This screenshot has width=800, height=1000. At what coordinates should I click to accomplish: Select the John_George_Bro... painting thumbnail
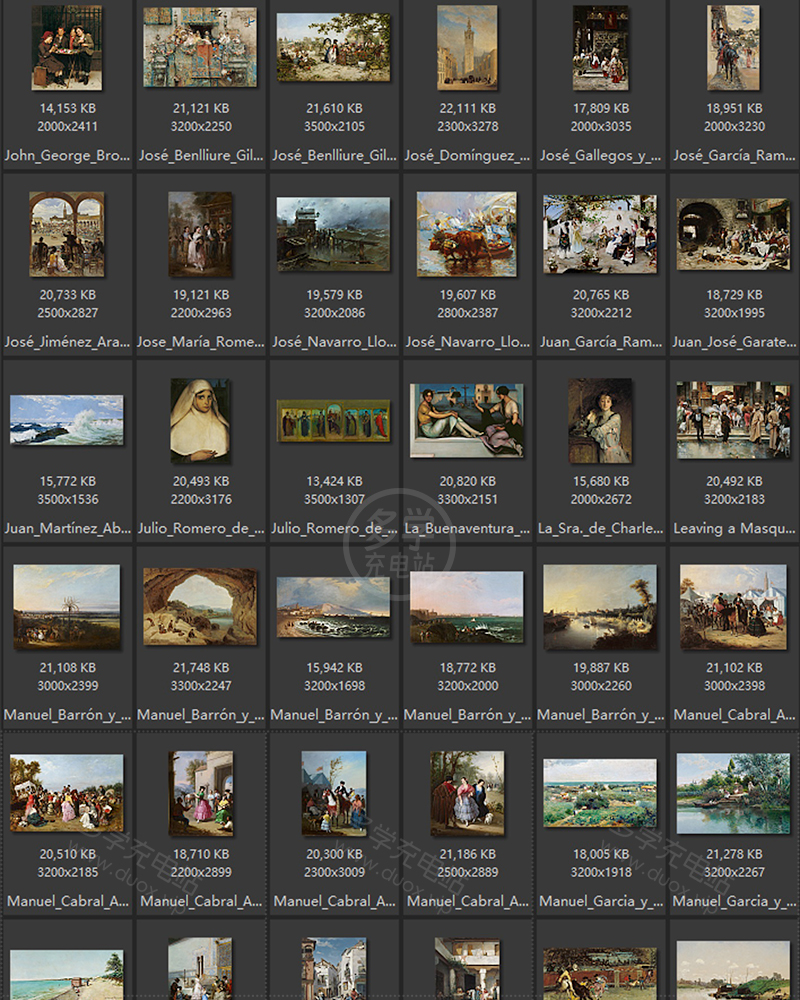point(66,47)
